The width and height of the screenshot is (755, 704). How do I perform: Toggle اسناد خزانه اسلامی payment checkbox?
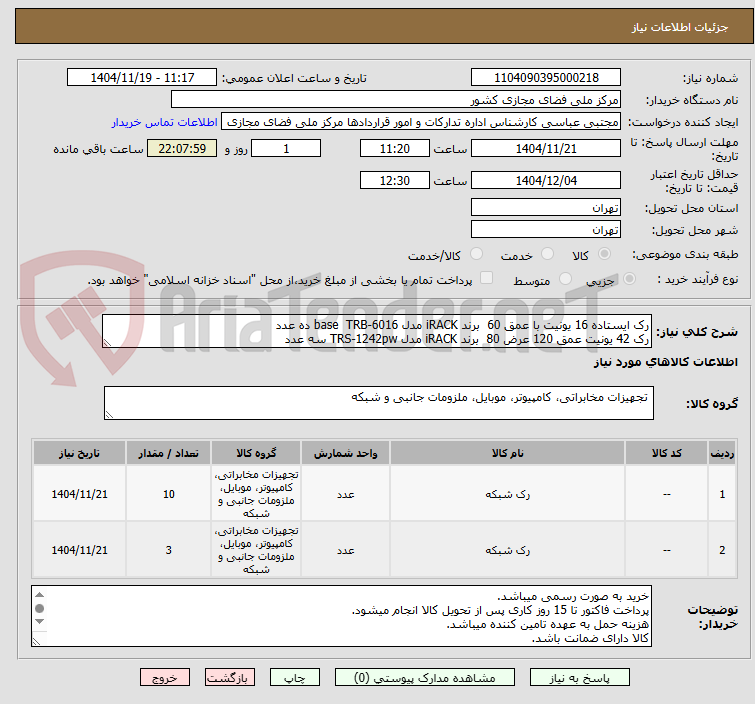click(487, 277)
